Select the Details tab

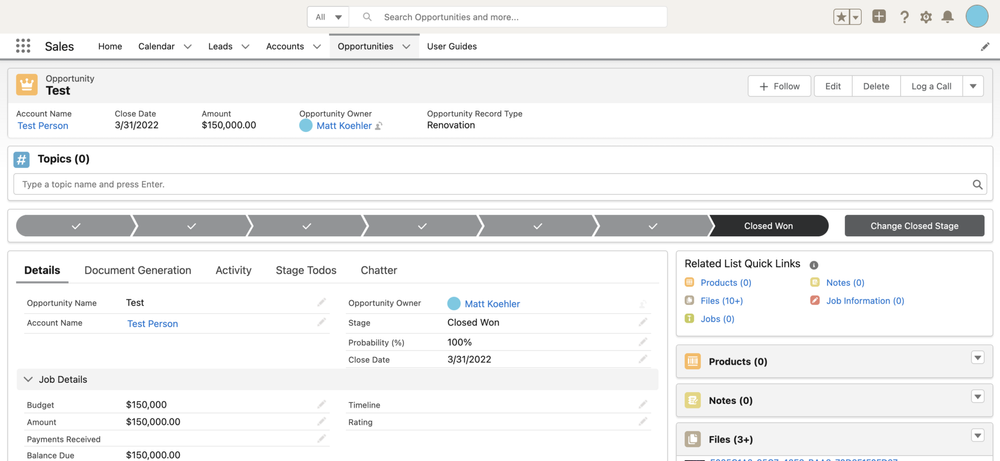pos(42,270)
